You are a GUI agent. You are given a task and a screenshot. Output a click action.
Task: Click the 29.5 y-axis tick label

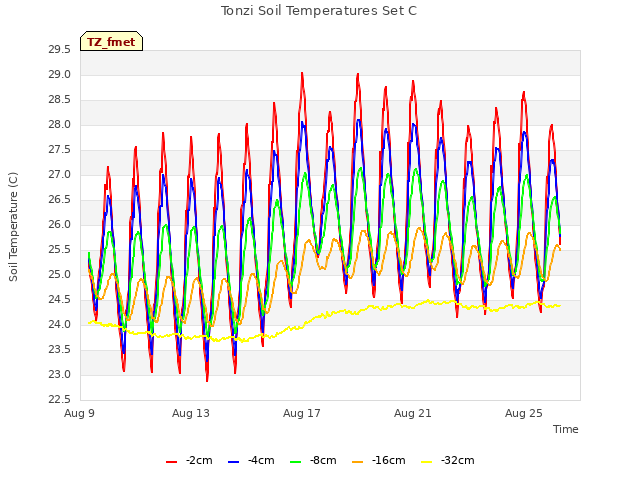pos(59,50)
